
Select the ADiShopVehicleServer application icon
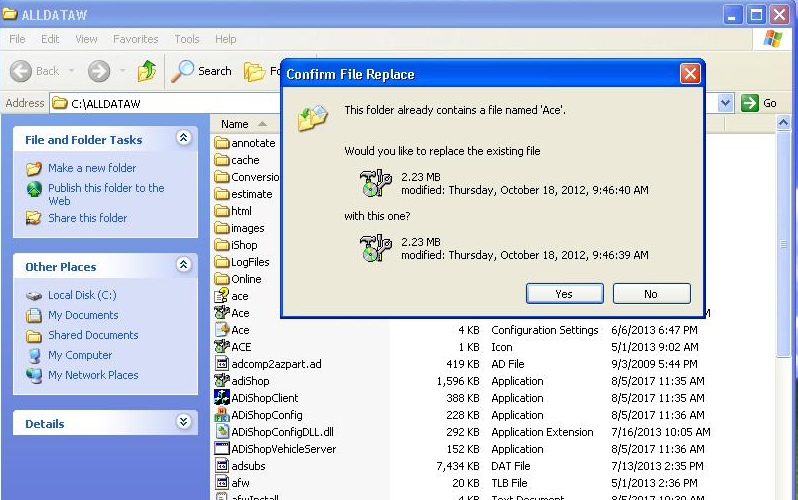point(222,449)
